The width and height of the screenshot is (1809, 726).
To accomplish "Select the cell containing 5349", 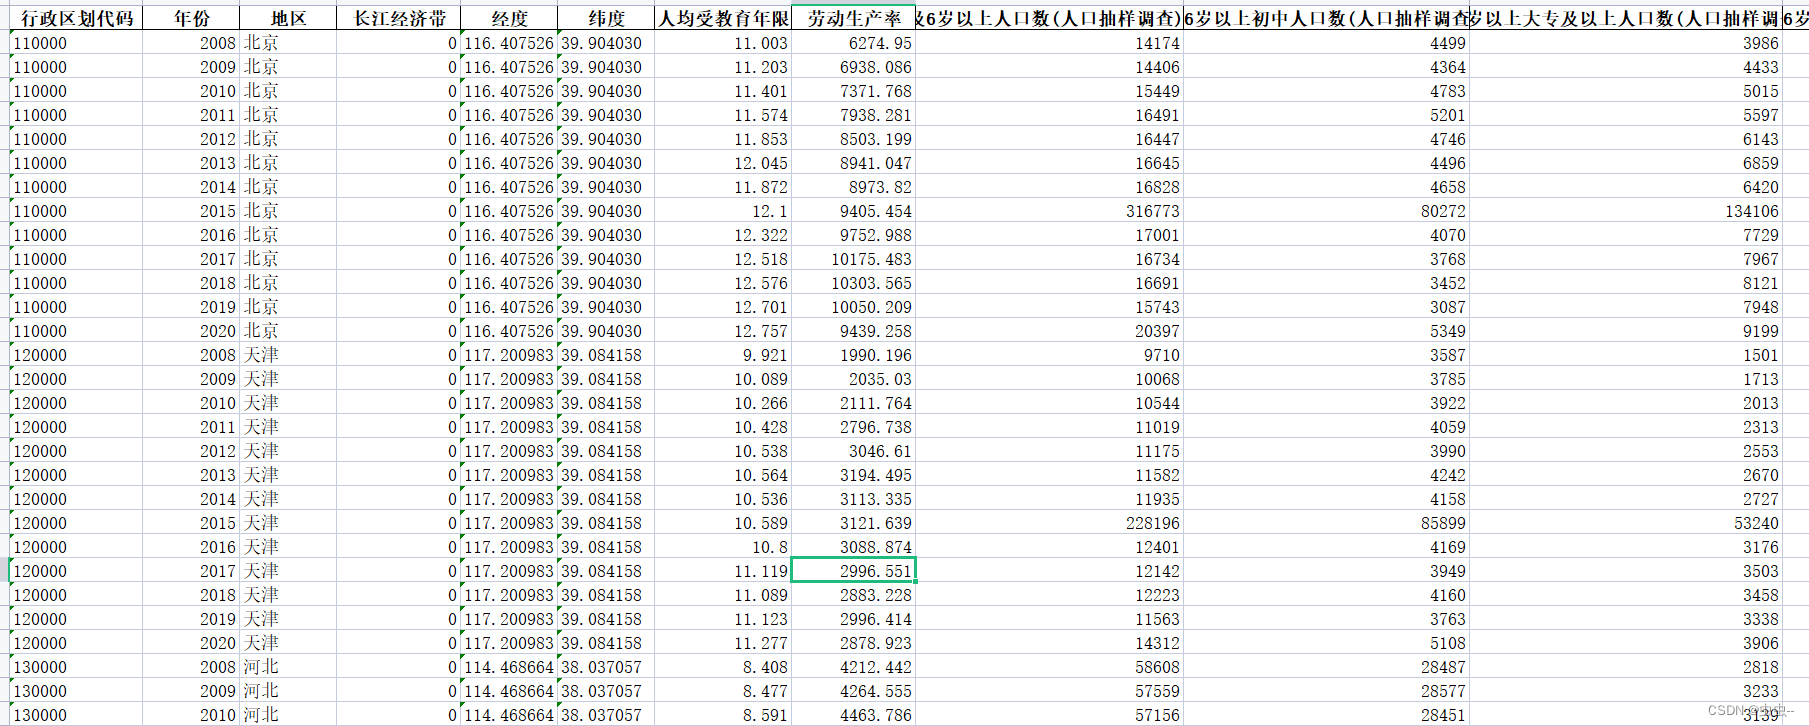I will tap(1326, 331).
